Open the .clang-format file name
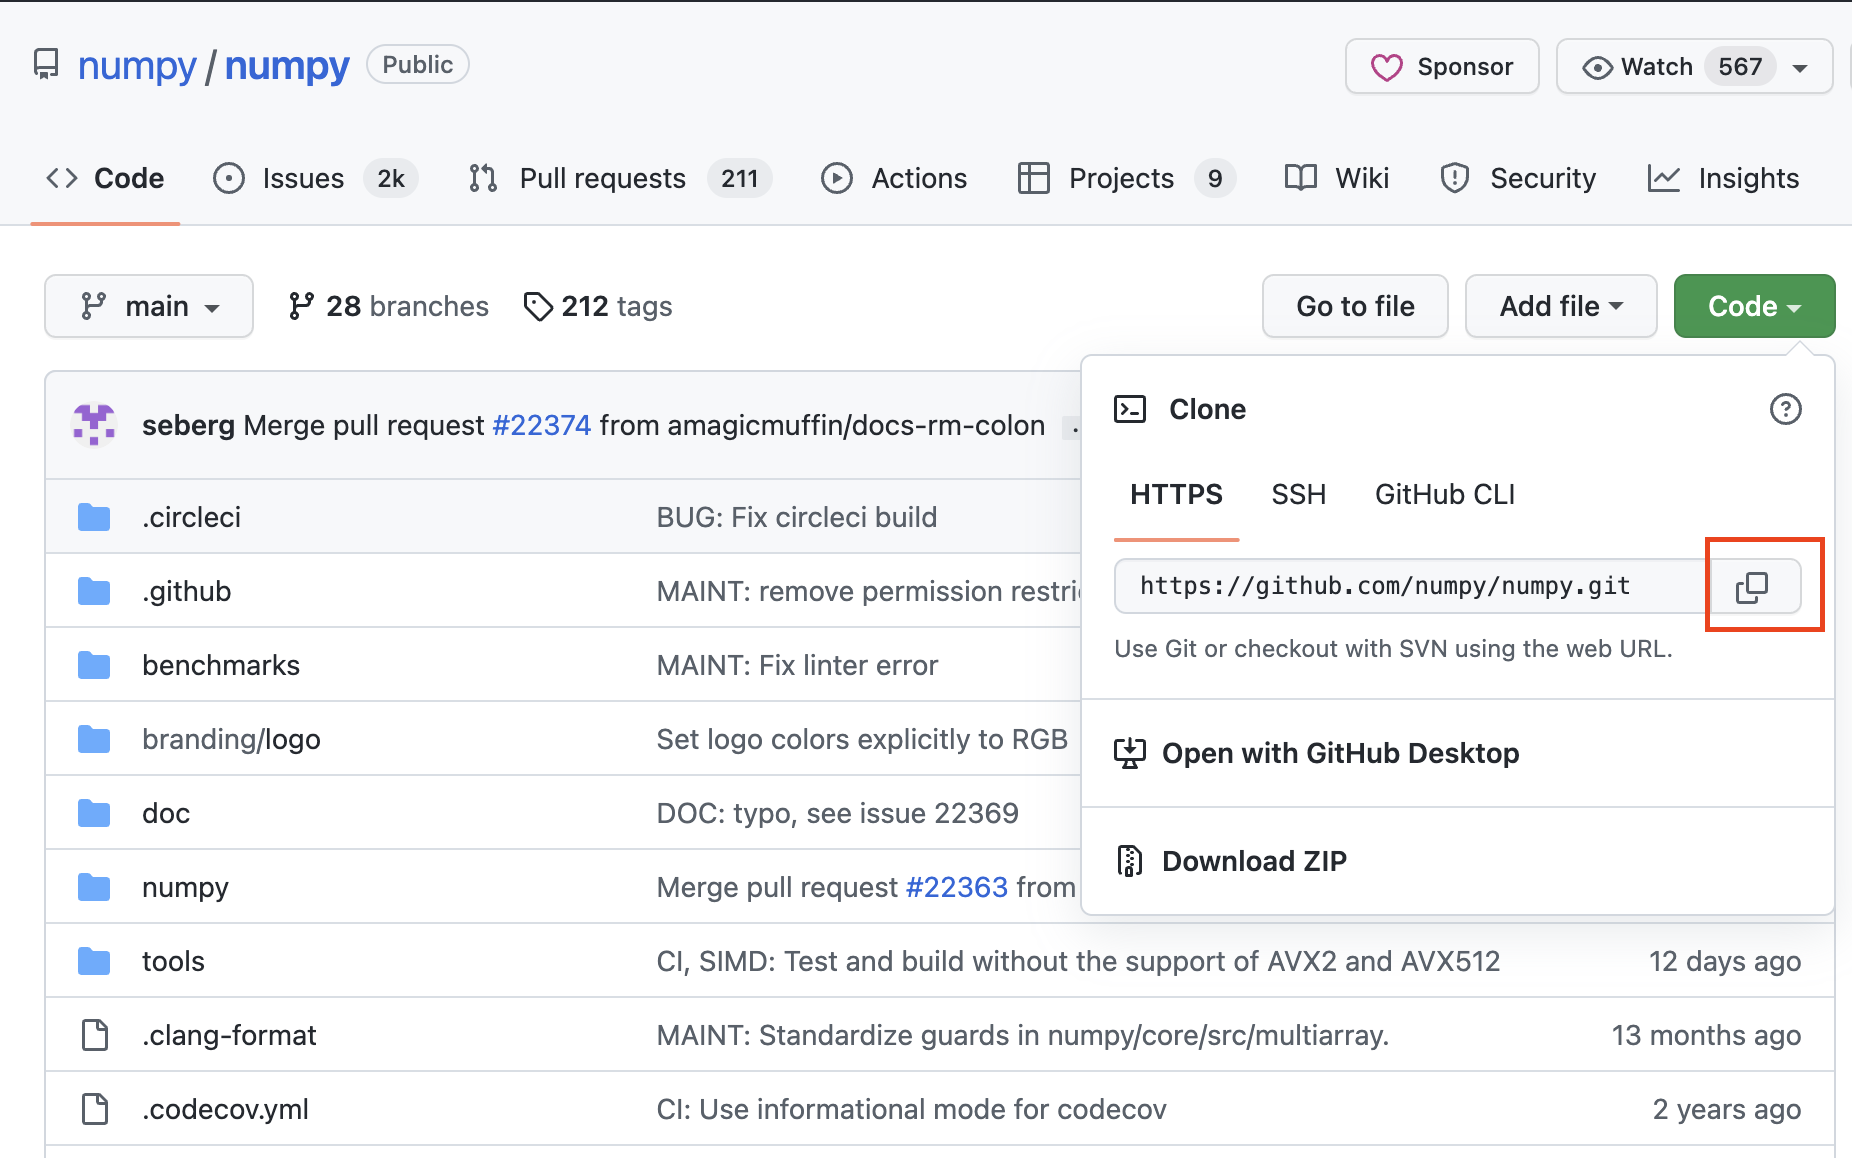This screenshot has height=1158, width=1852. coord(229,1035)
